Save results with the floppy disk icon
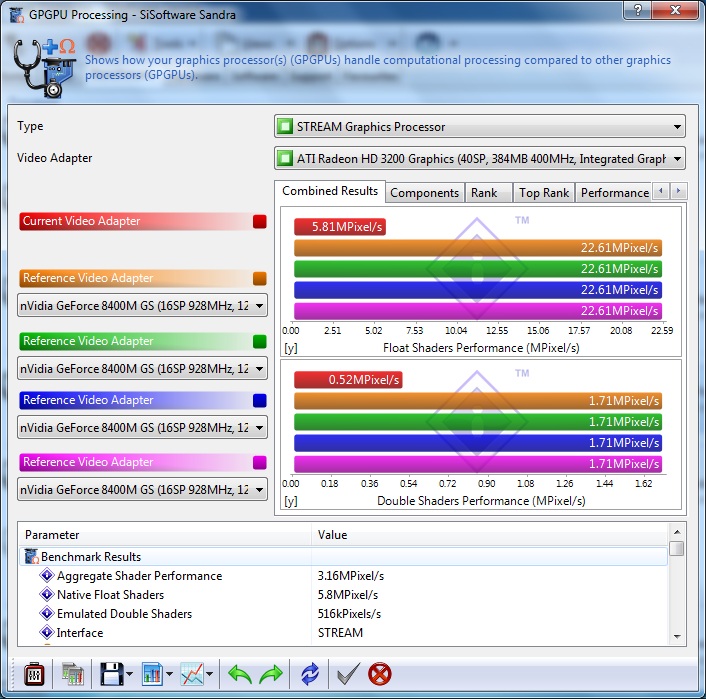Screen dimensions: 706x699 111,674
